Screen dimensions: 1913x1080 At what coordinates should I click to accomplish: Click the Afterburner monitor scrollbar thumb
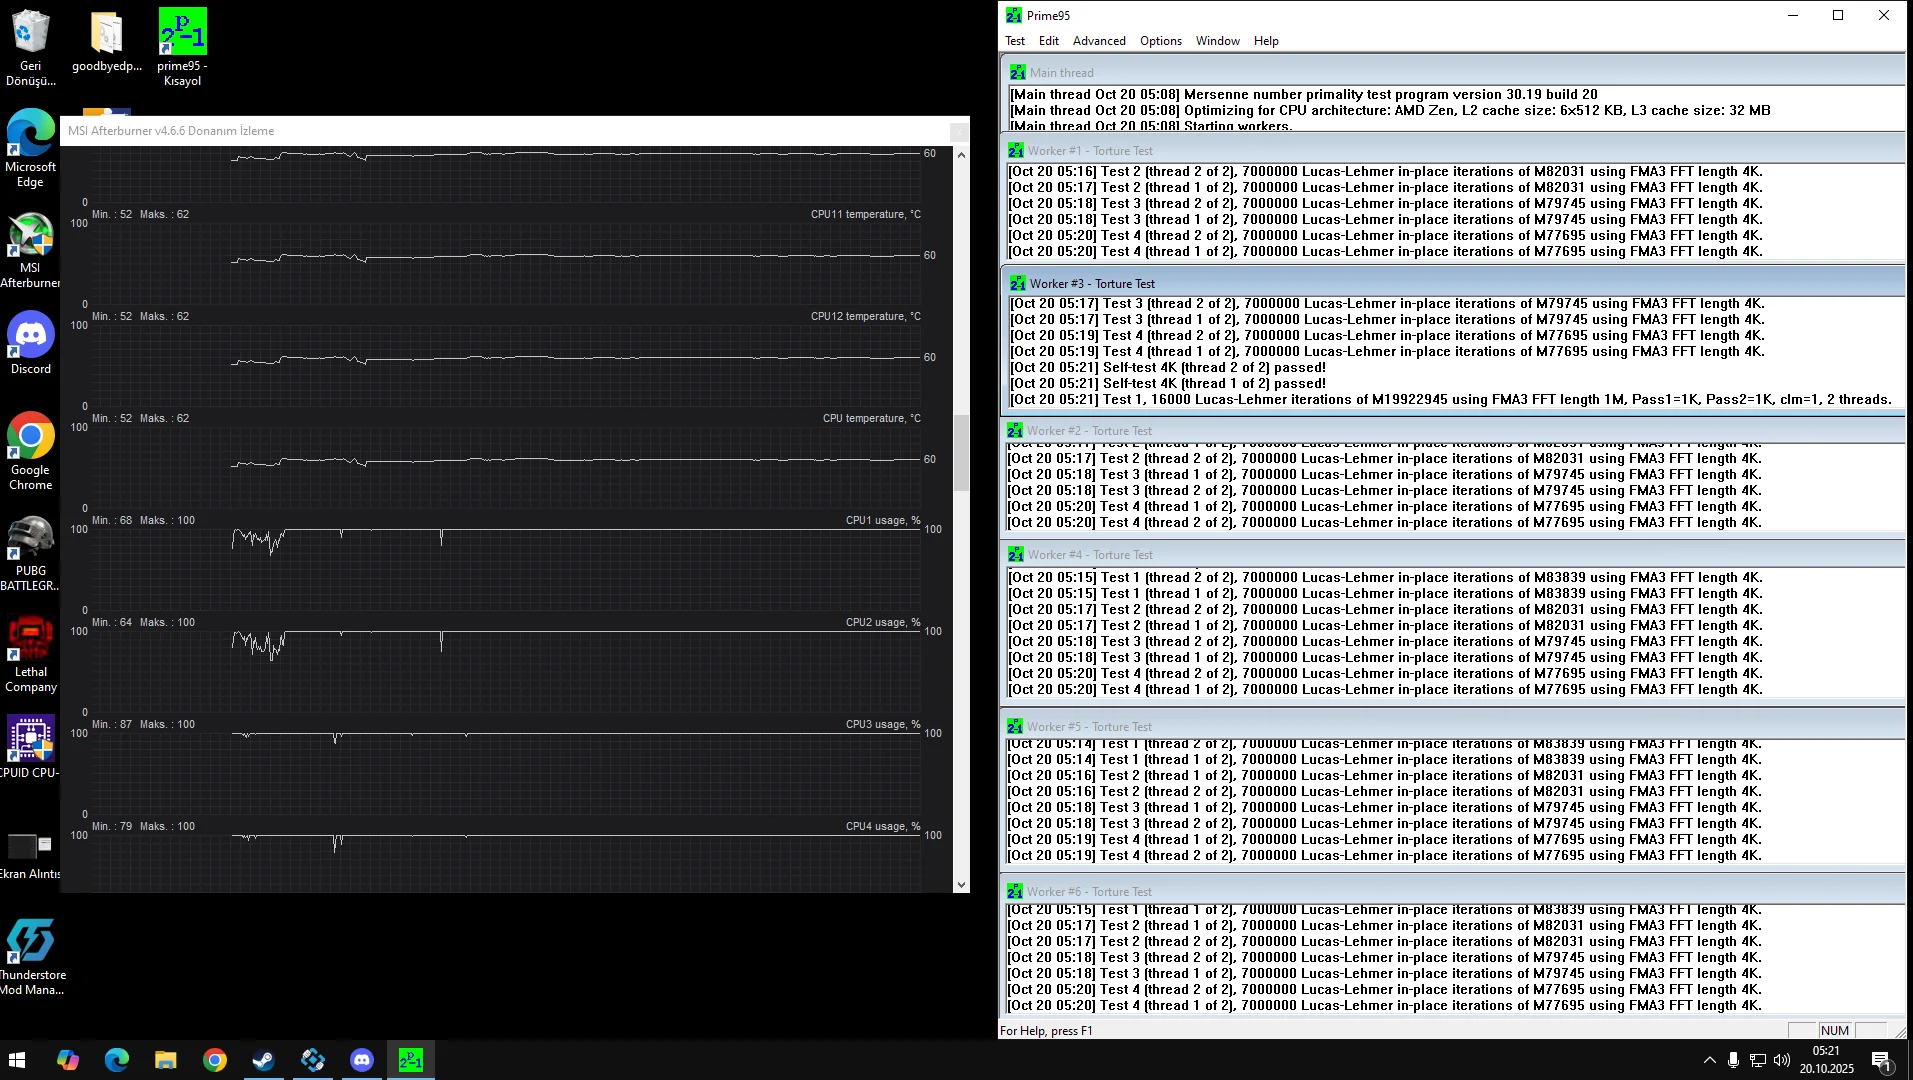961,453
